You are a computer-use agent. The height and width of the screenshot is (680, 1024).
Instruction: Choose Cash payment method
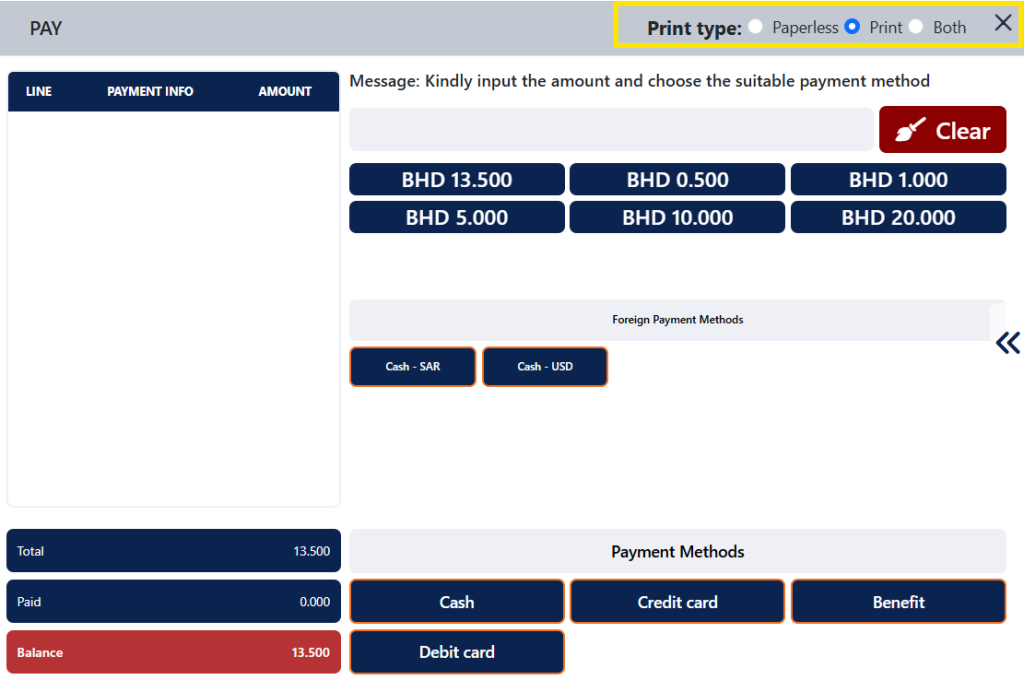click(x=457, y=602)
